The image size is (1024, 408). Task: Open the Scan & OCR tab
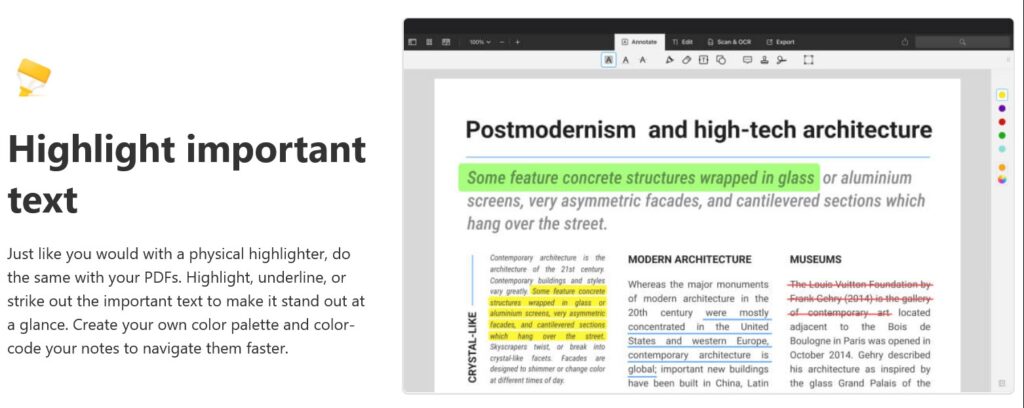[729, 42]
